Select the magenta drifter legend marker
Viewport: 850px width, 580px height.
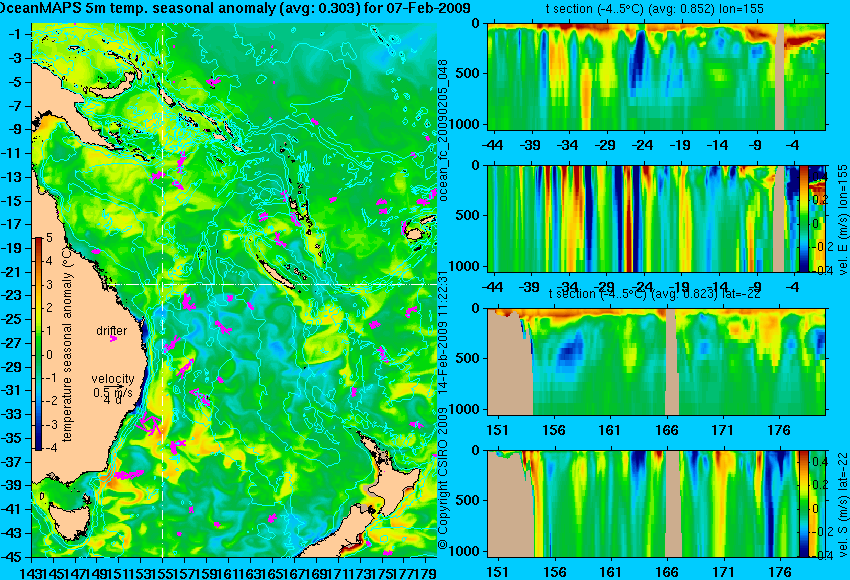(113, 338)
